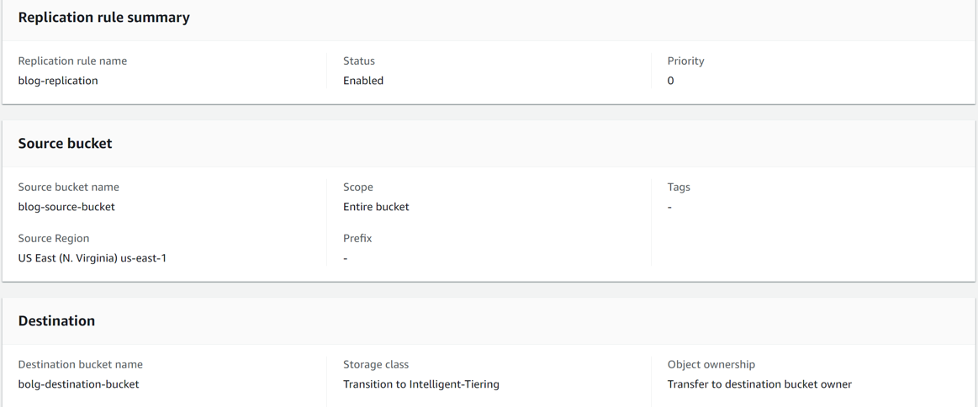Viewport: 979px width, 408px height.
Task: Click the Storage class label
Action: tap(376, 364)
